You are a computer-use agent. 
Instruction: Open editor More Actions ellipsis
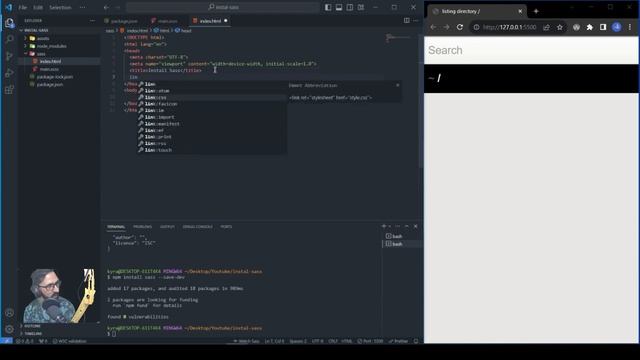[416, 20]
